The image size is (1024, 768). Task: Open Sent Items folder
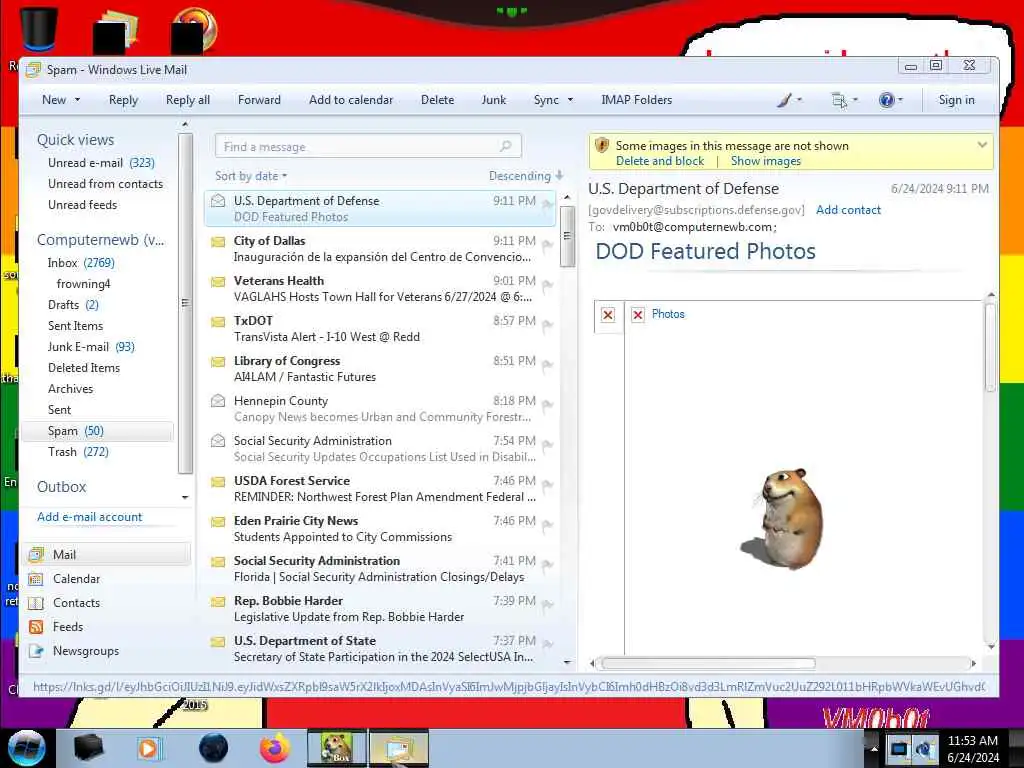tap(75, 325)
